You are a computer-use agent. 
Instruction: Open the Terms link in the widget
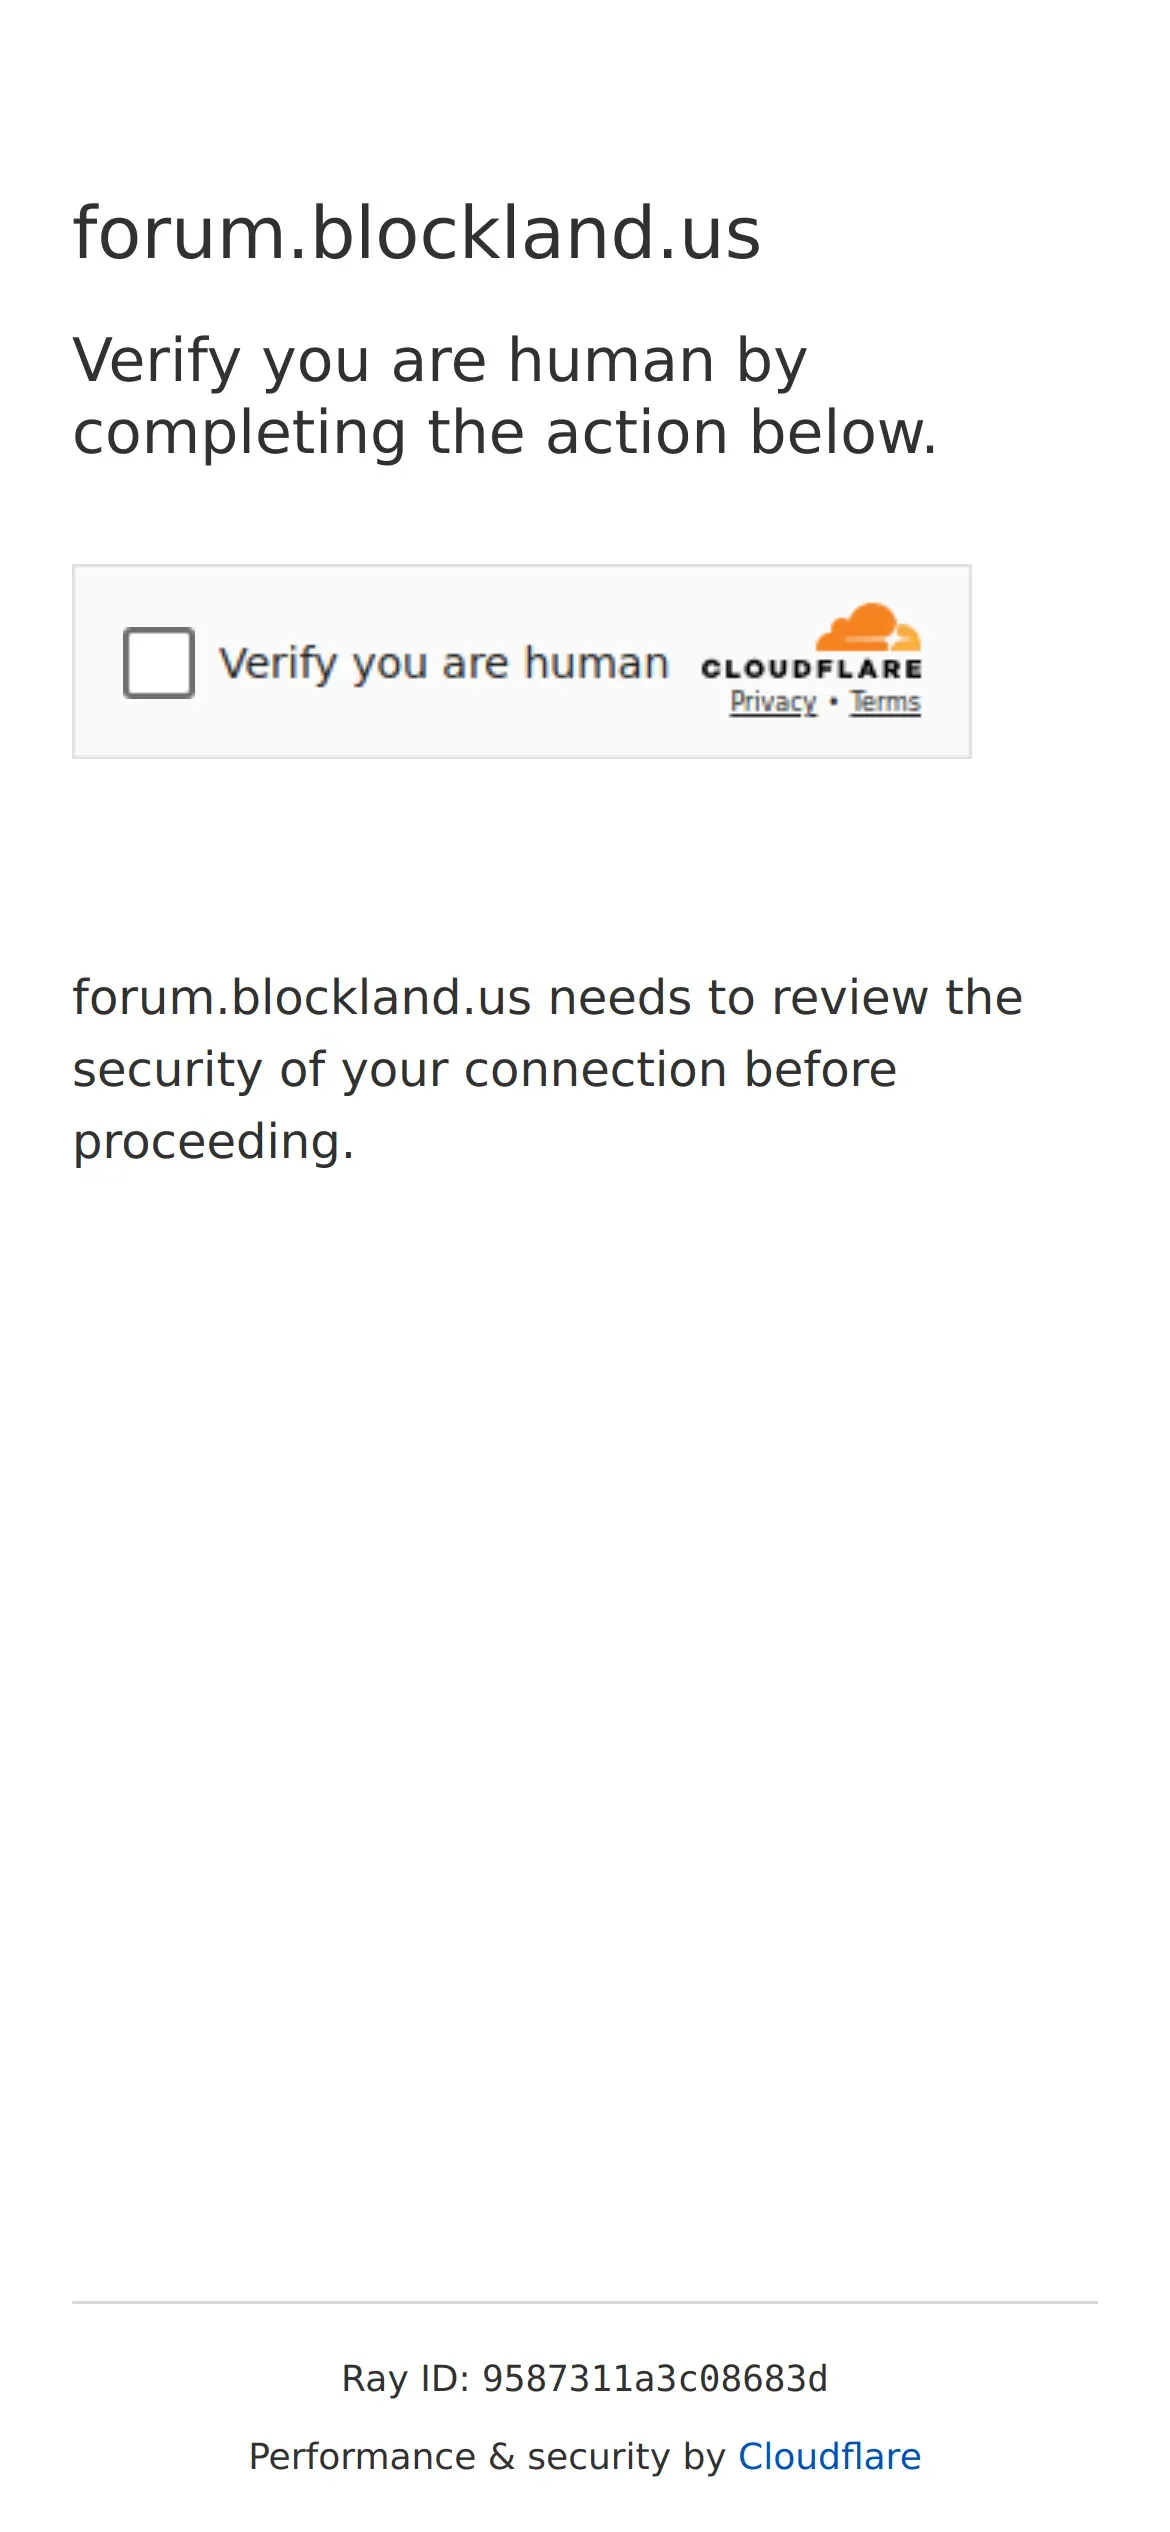pos(885,703)
